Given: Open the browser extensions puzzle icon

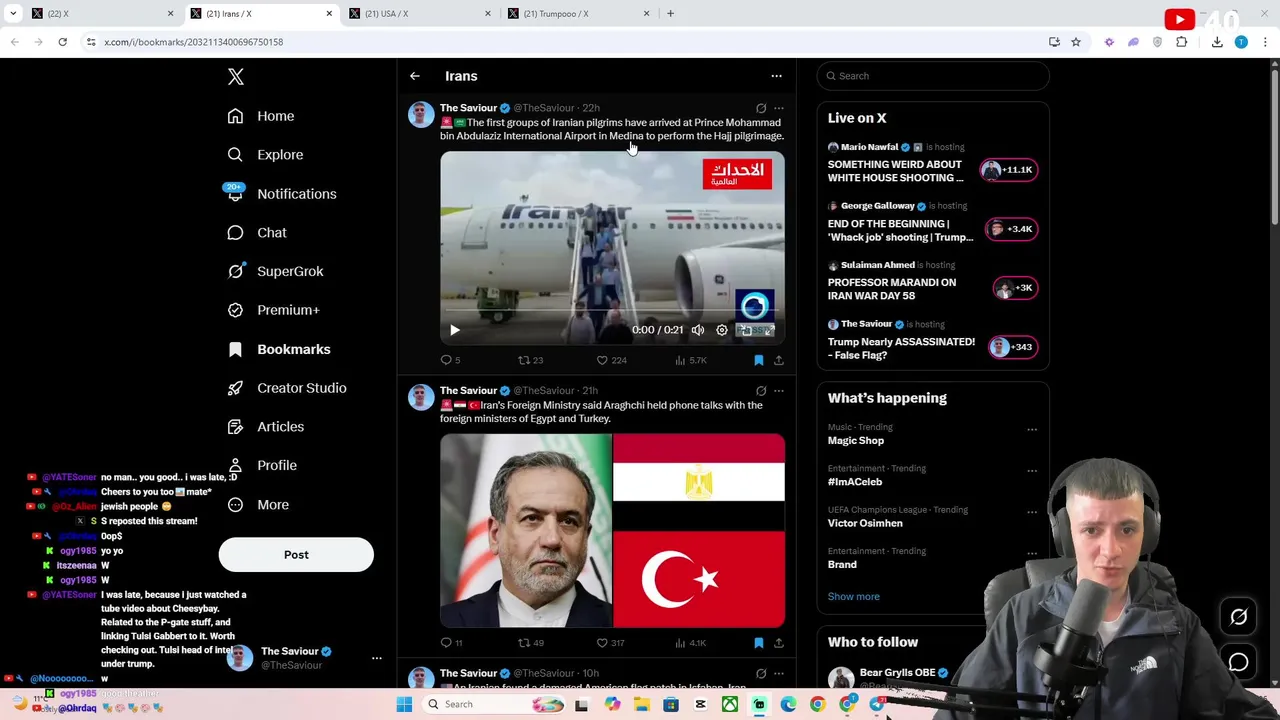Looking at the screenshot, I should pos(1182,42).
